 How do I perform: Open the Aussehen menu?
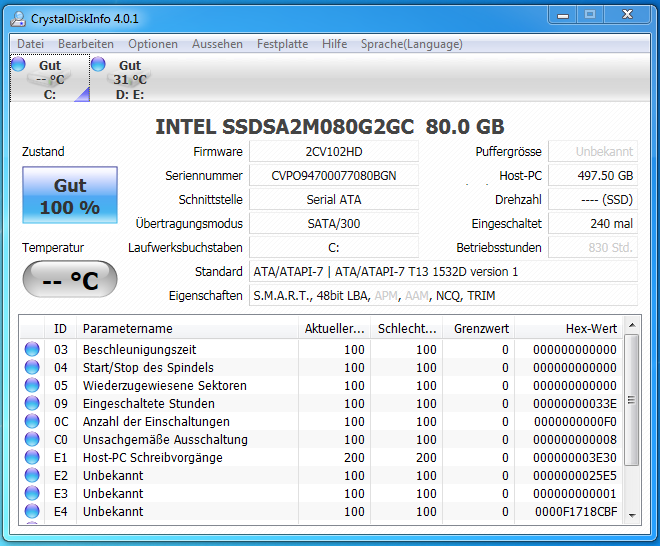click(217, 44)
